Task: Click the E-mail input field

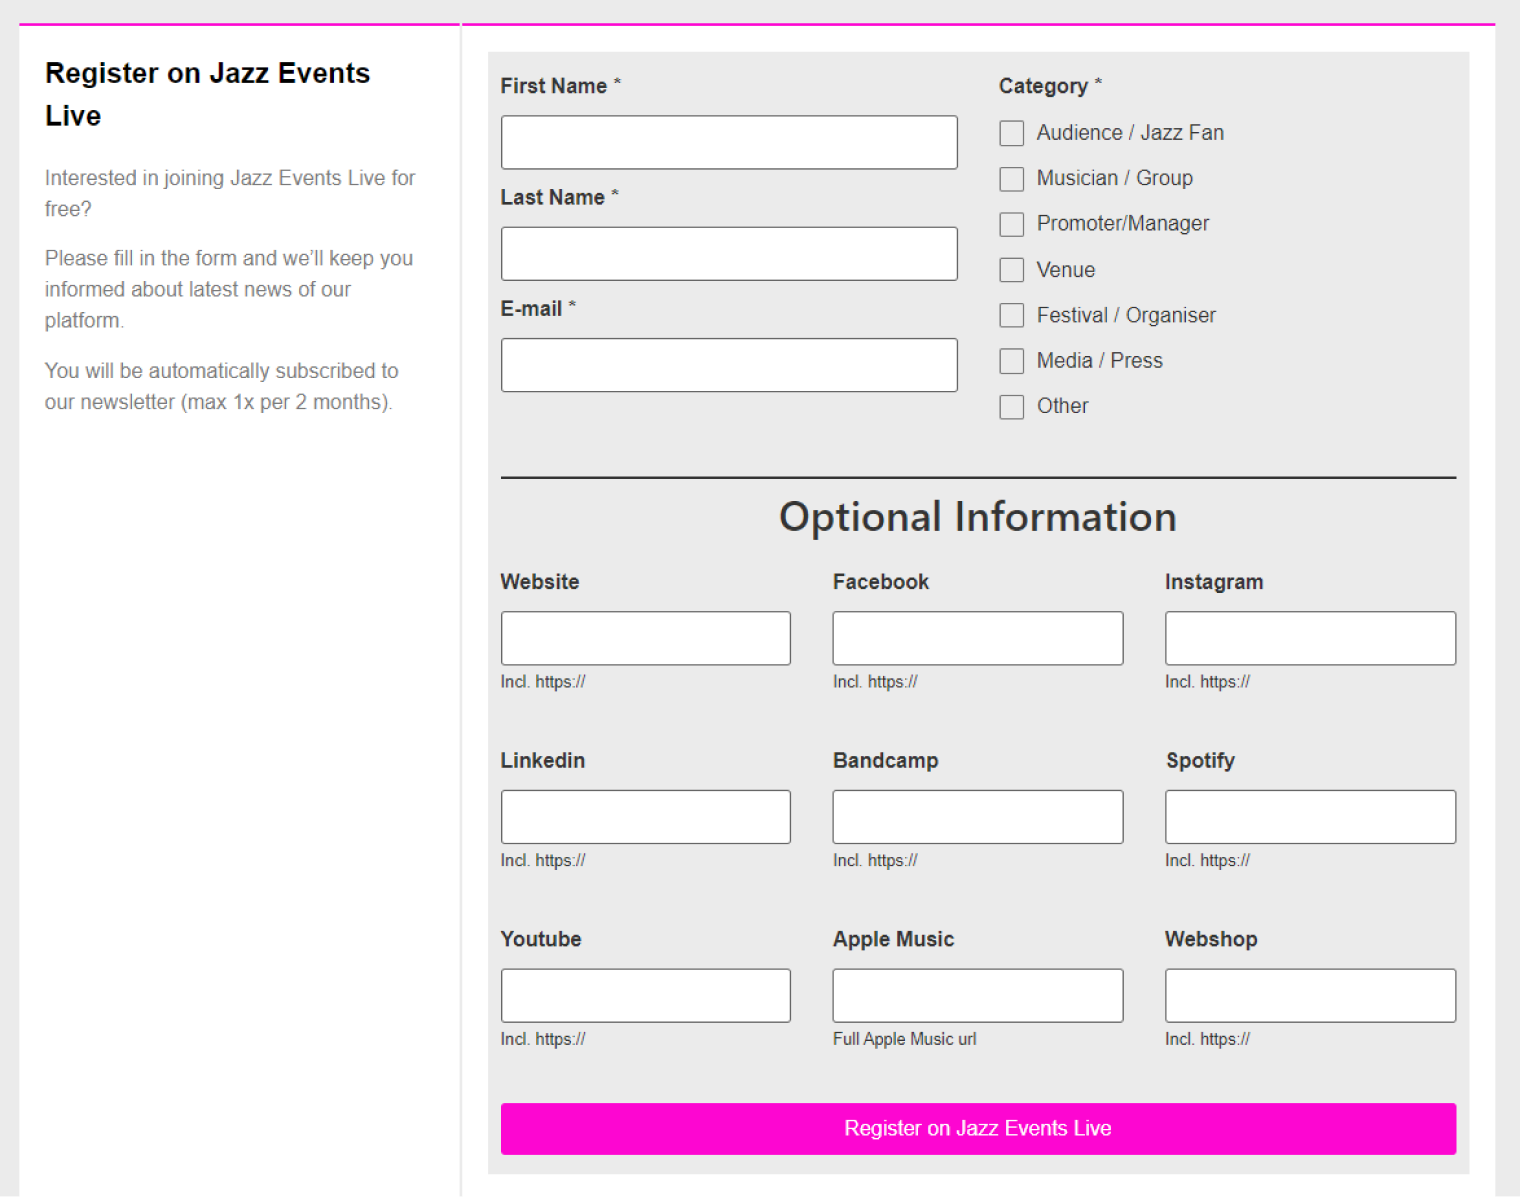Action: (x=728, y=365)
